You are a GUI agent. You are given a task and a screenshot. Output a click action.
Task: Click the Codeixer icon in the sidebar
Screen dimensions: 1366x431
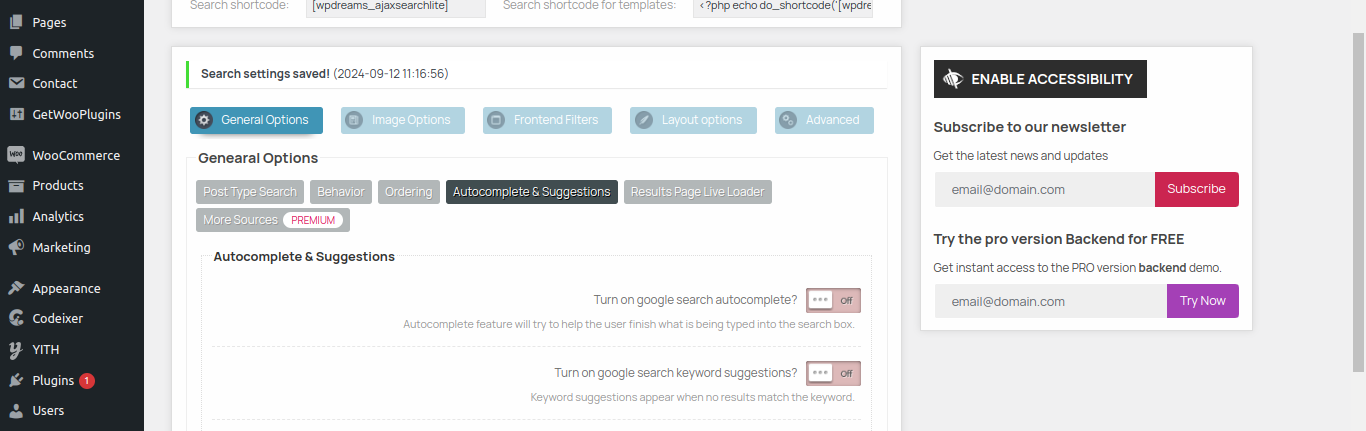coord(16,318)
